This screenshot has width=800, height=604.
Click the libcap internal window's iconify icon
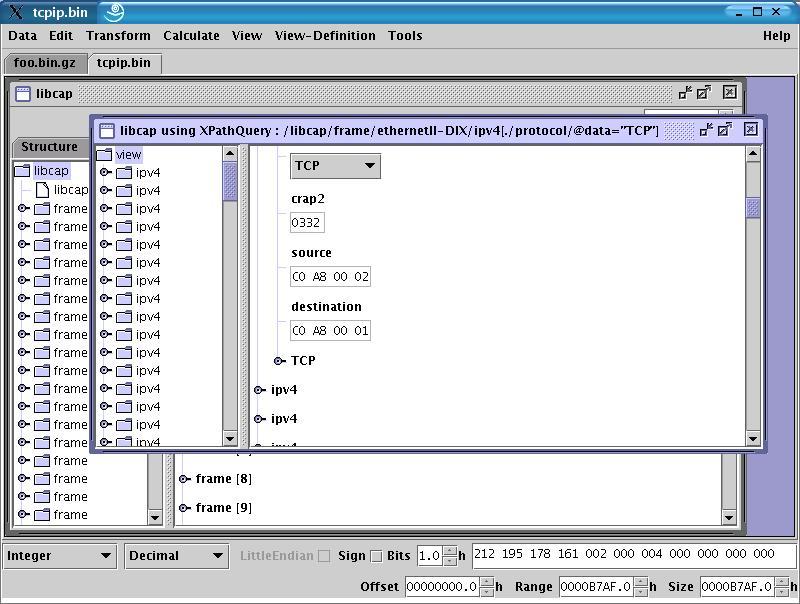pos(685,92)
